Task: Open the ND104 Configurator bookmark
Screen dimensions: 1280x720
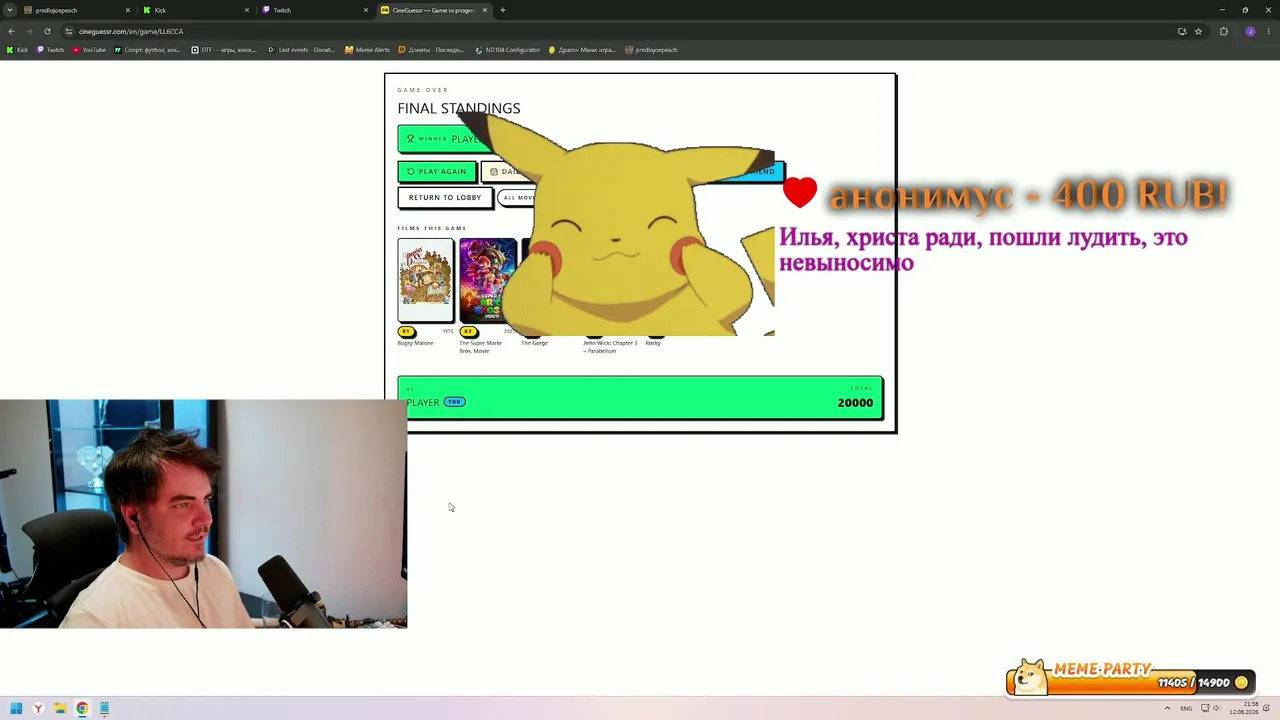Action: point(507,50)
